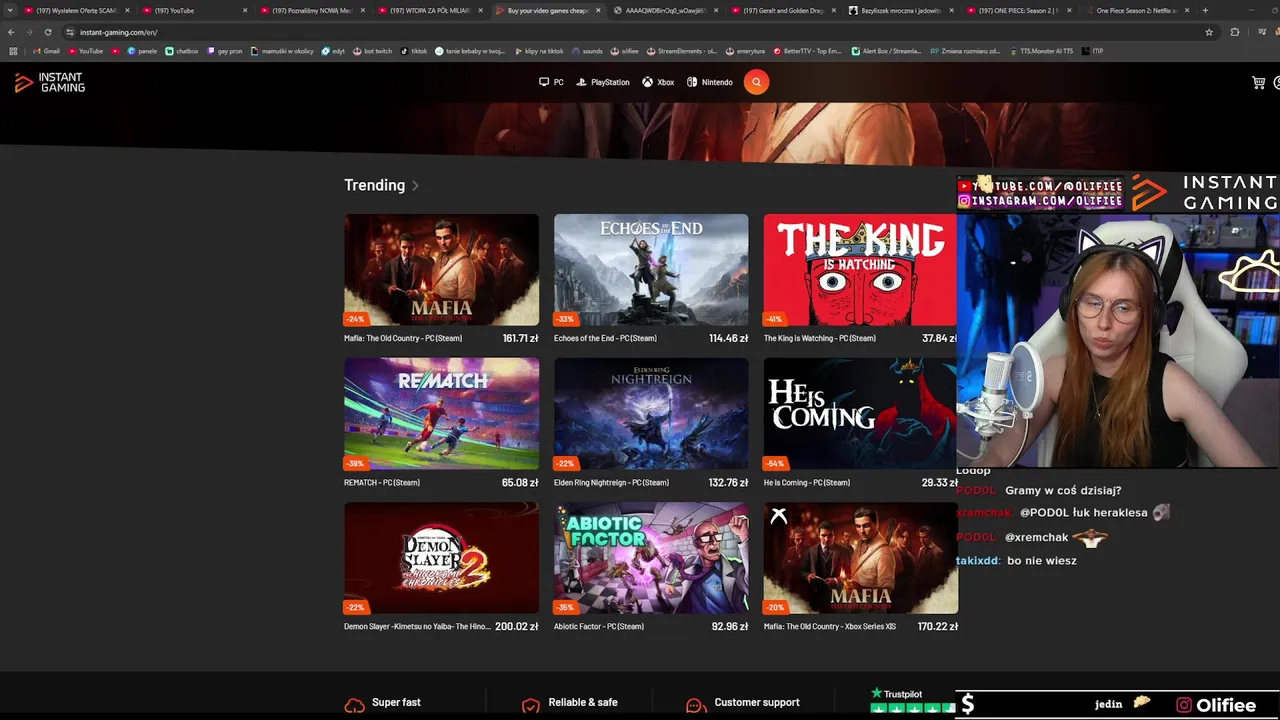This screenshot has height=720, width=1280.
Task: Open the BetterTTV bookmark
Action: pos(808,51)
